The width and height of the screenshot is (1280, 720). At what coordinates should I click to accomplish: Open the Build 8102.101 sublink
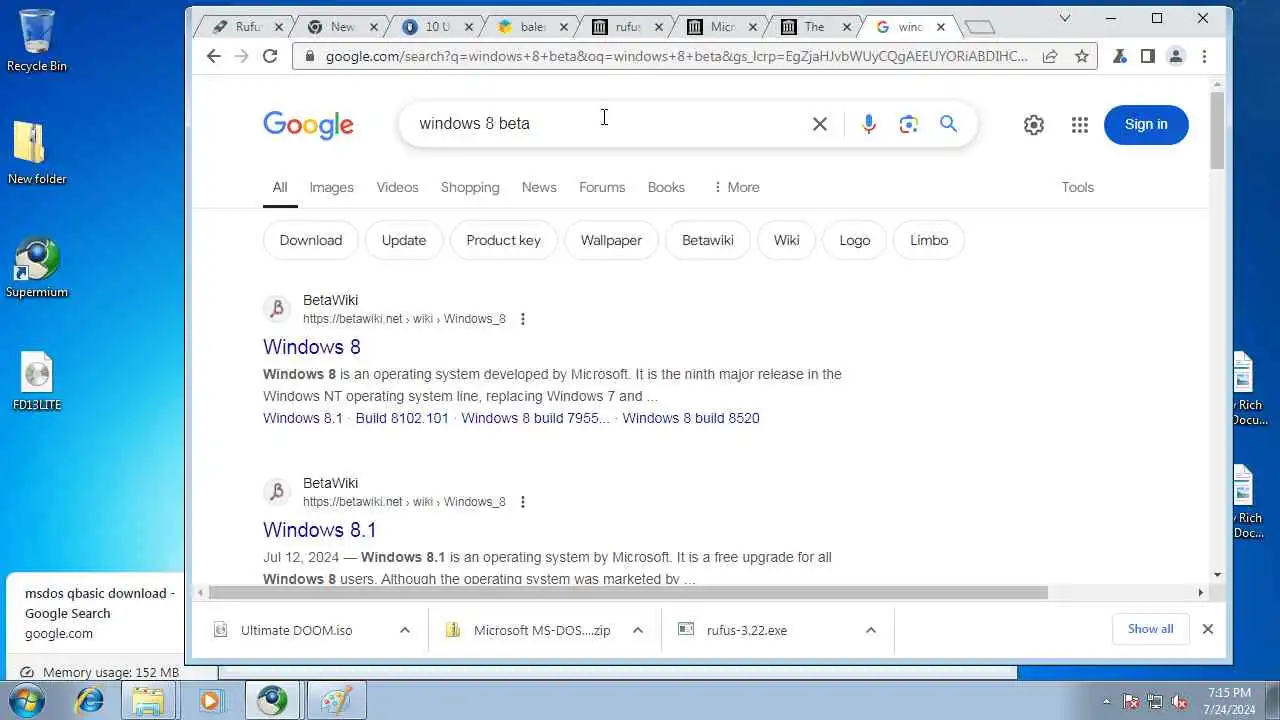[402, 418]
